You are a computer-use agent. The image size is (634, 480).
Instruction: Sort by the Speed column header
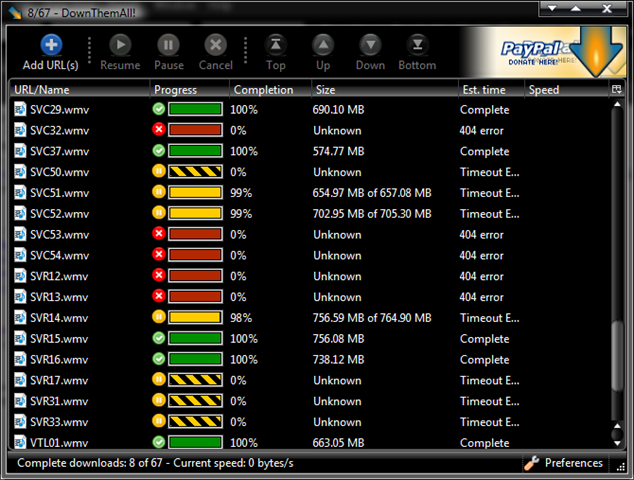pyautogui.click(x=566, y=90)
